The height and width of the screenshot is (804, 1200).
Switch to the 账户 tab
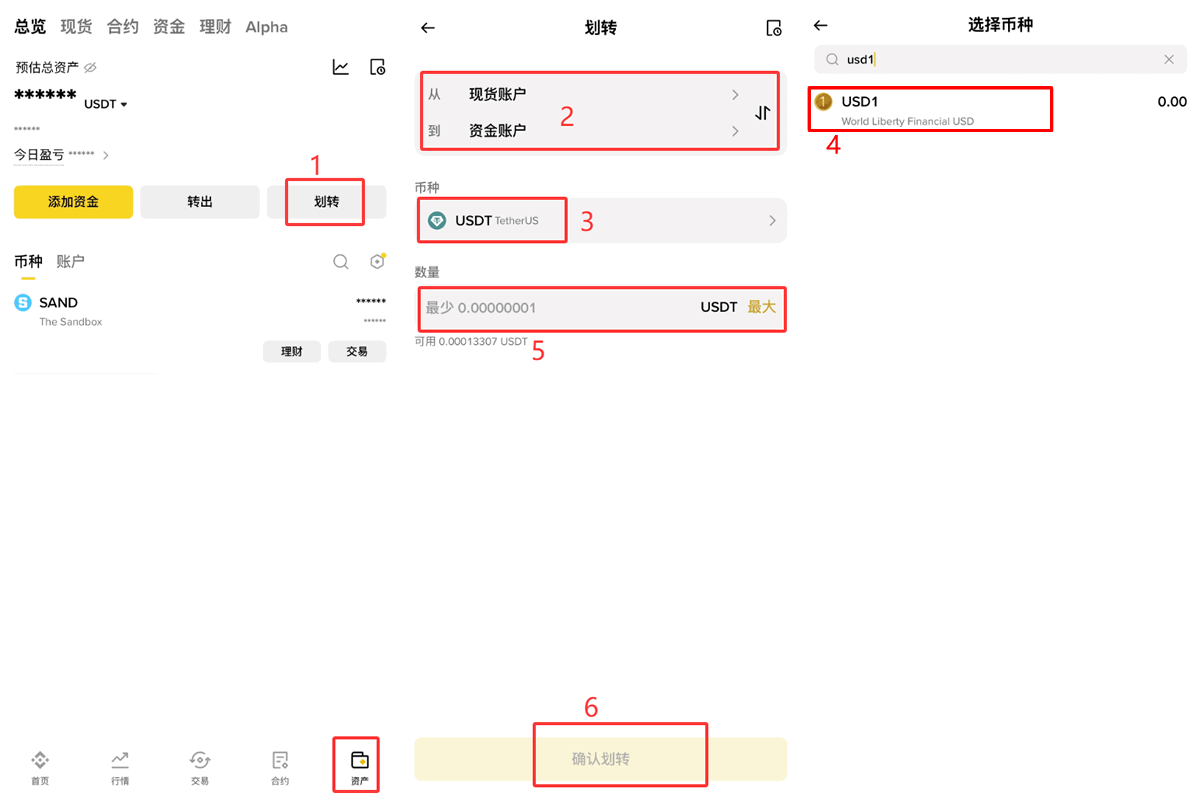[70, 261]
